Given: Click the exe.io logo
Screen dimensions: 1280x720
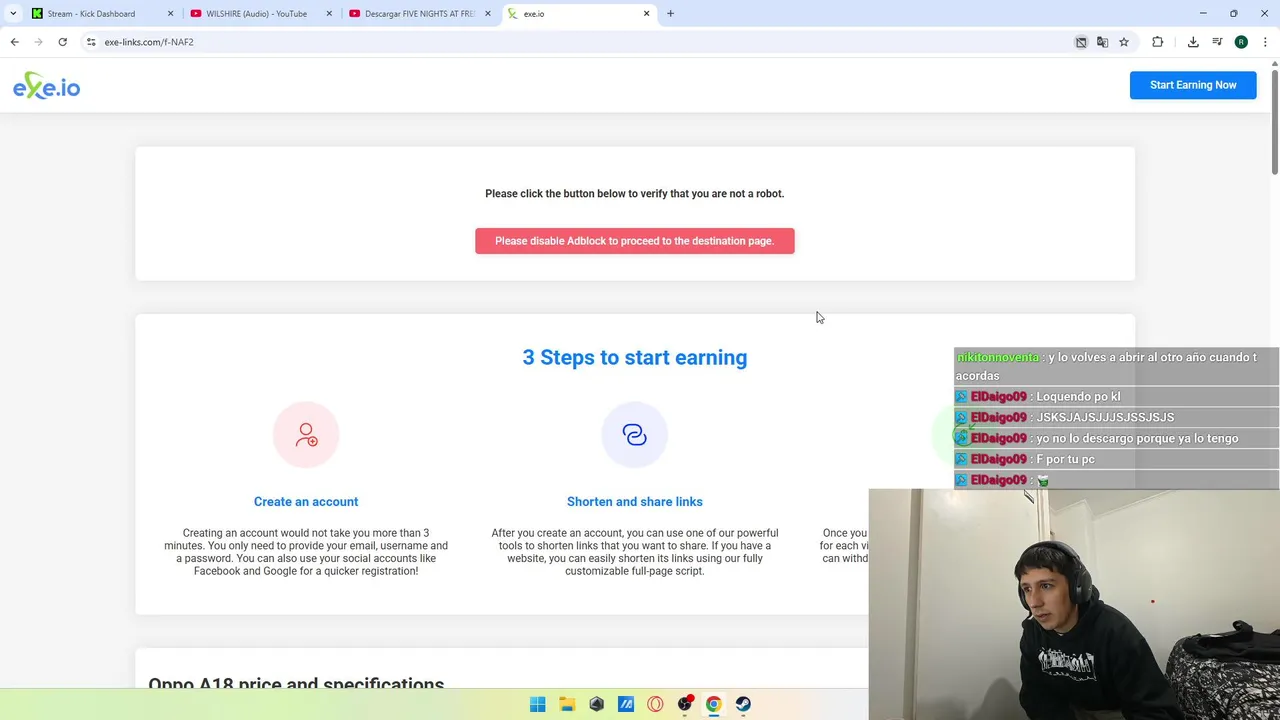Looking at the screenshot, I should click(x=46, y=86).
